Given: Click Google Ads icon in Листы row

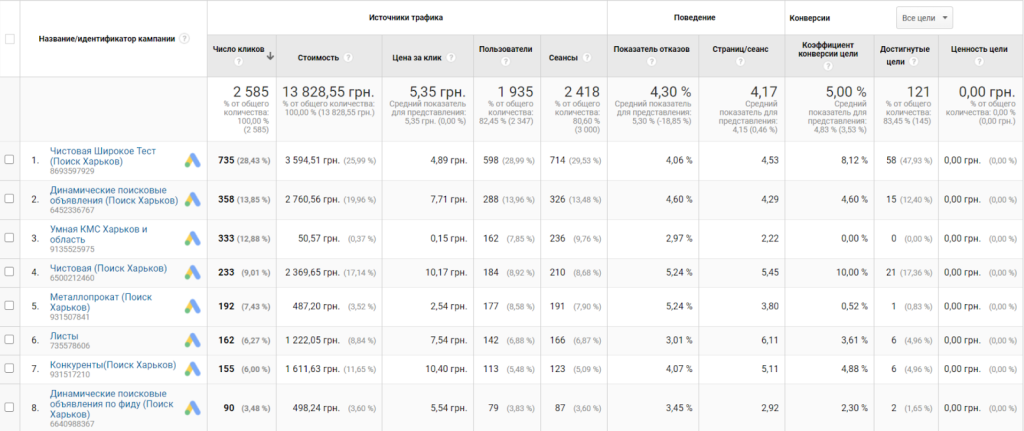Looking at the screenshot, I should pos(191,340).
